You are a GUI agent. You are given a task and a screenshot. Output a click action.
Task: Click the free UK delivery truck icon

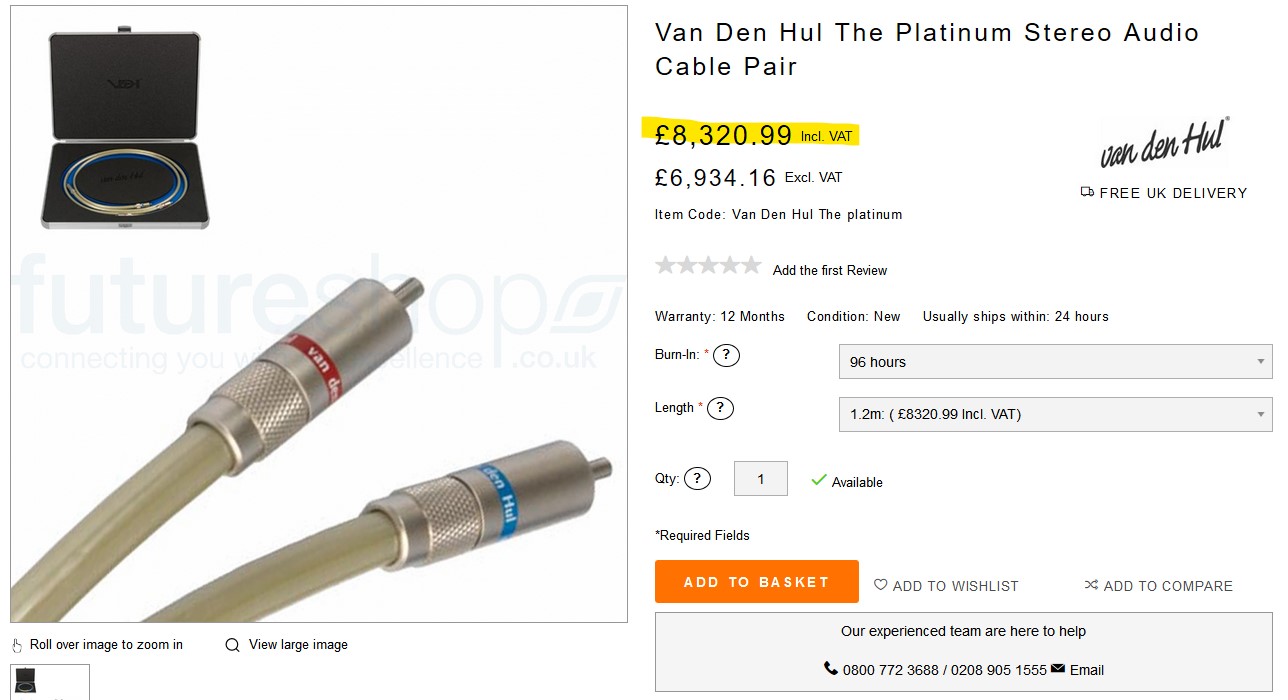coord(1087,192)
